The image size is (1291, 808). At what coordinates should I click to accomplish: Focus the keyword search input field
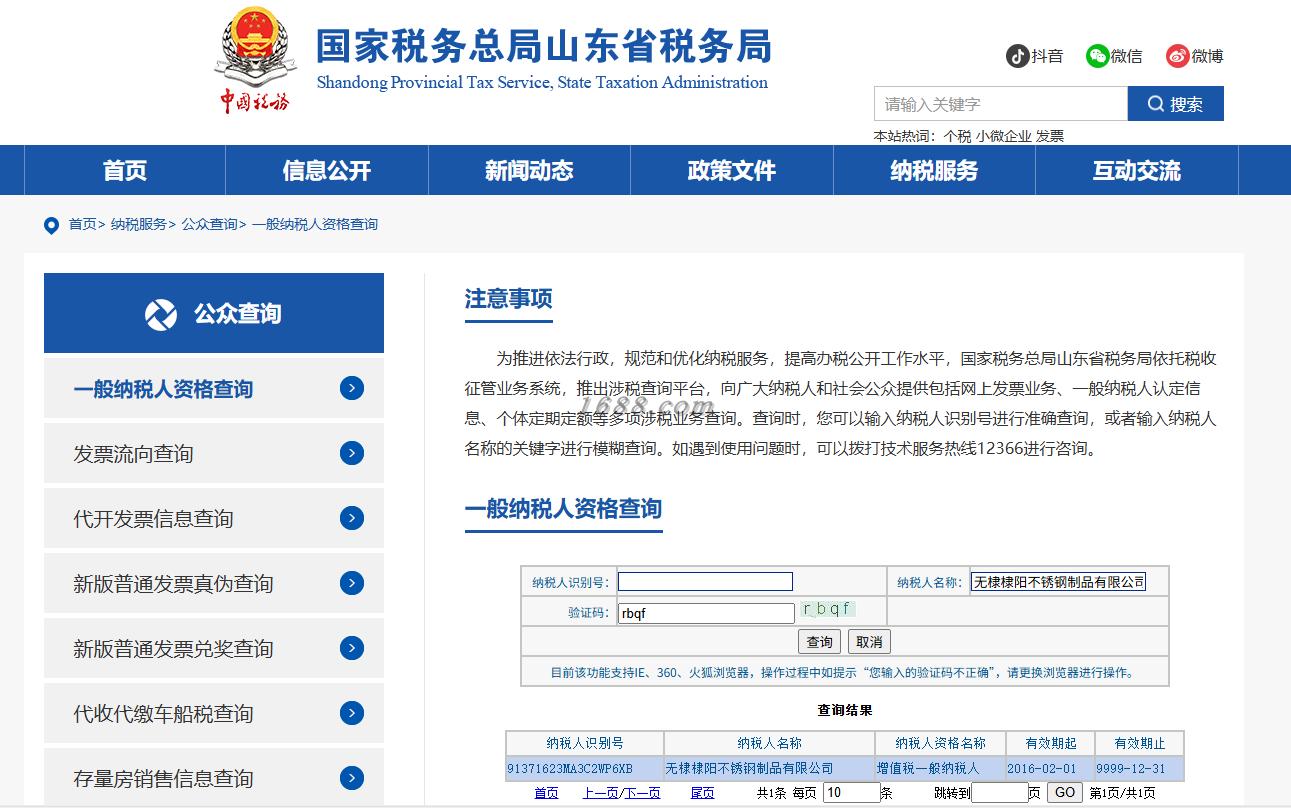click(1001, 104)
